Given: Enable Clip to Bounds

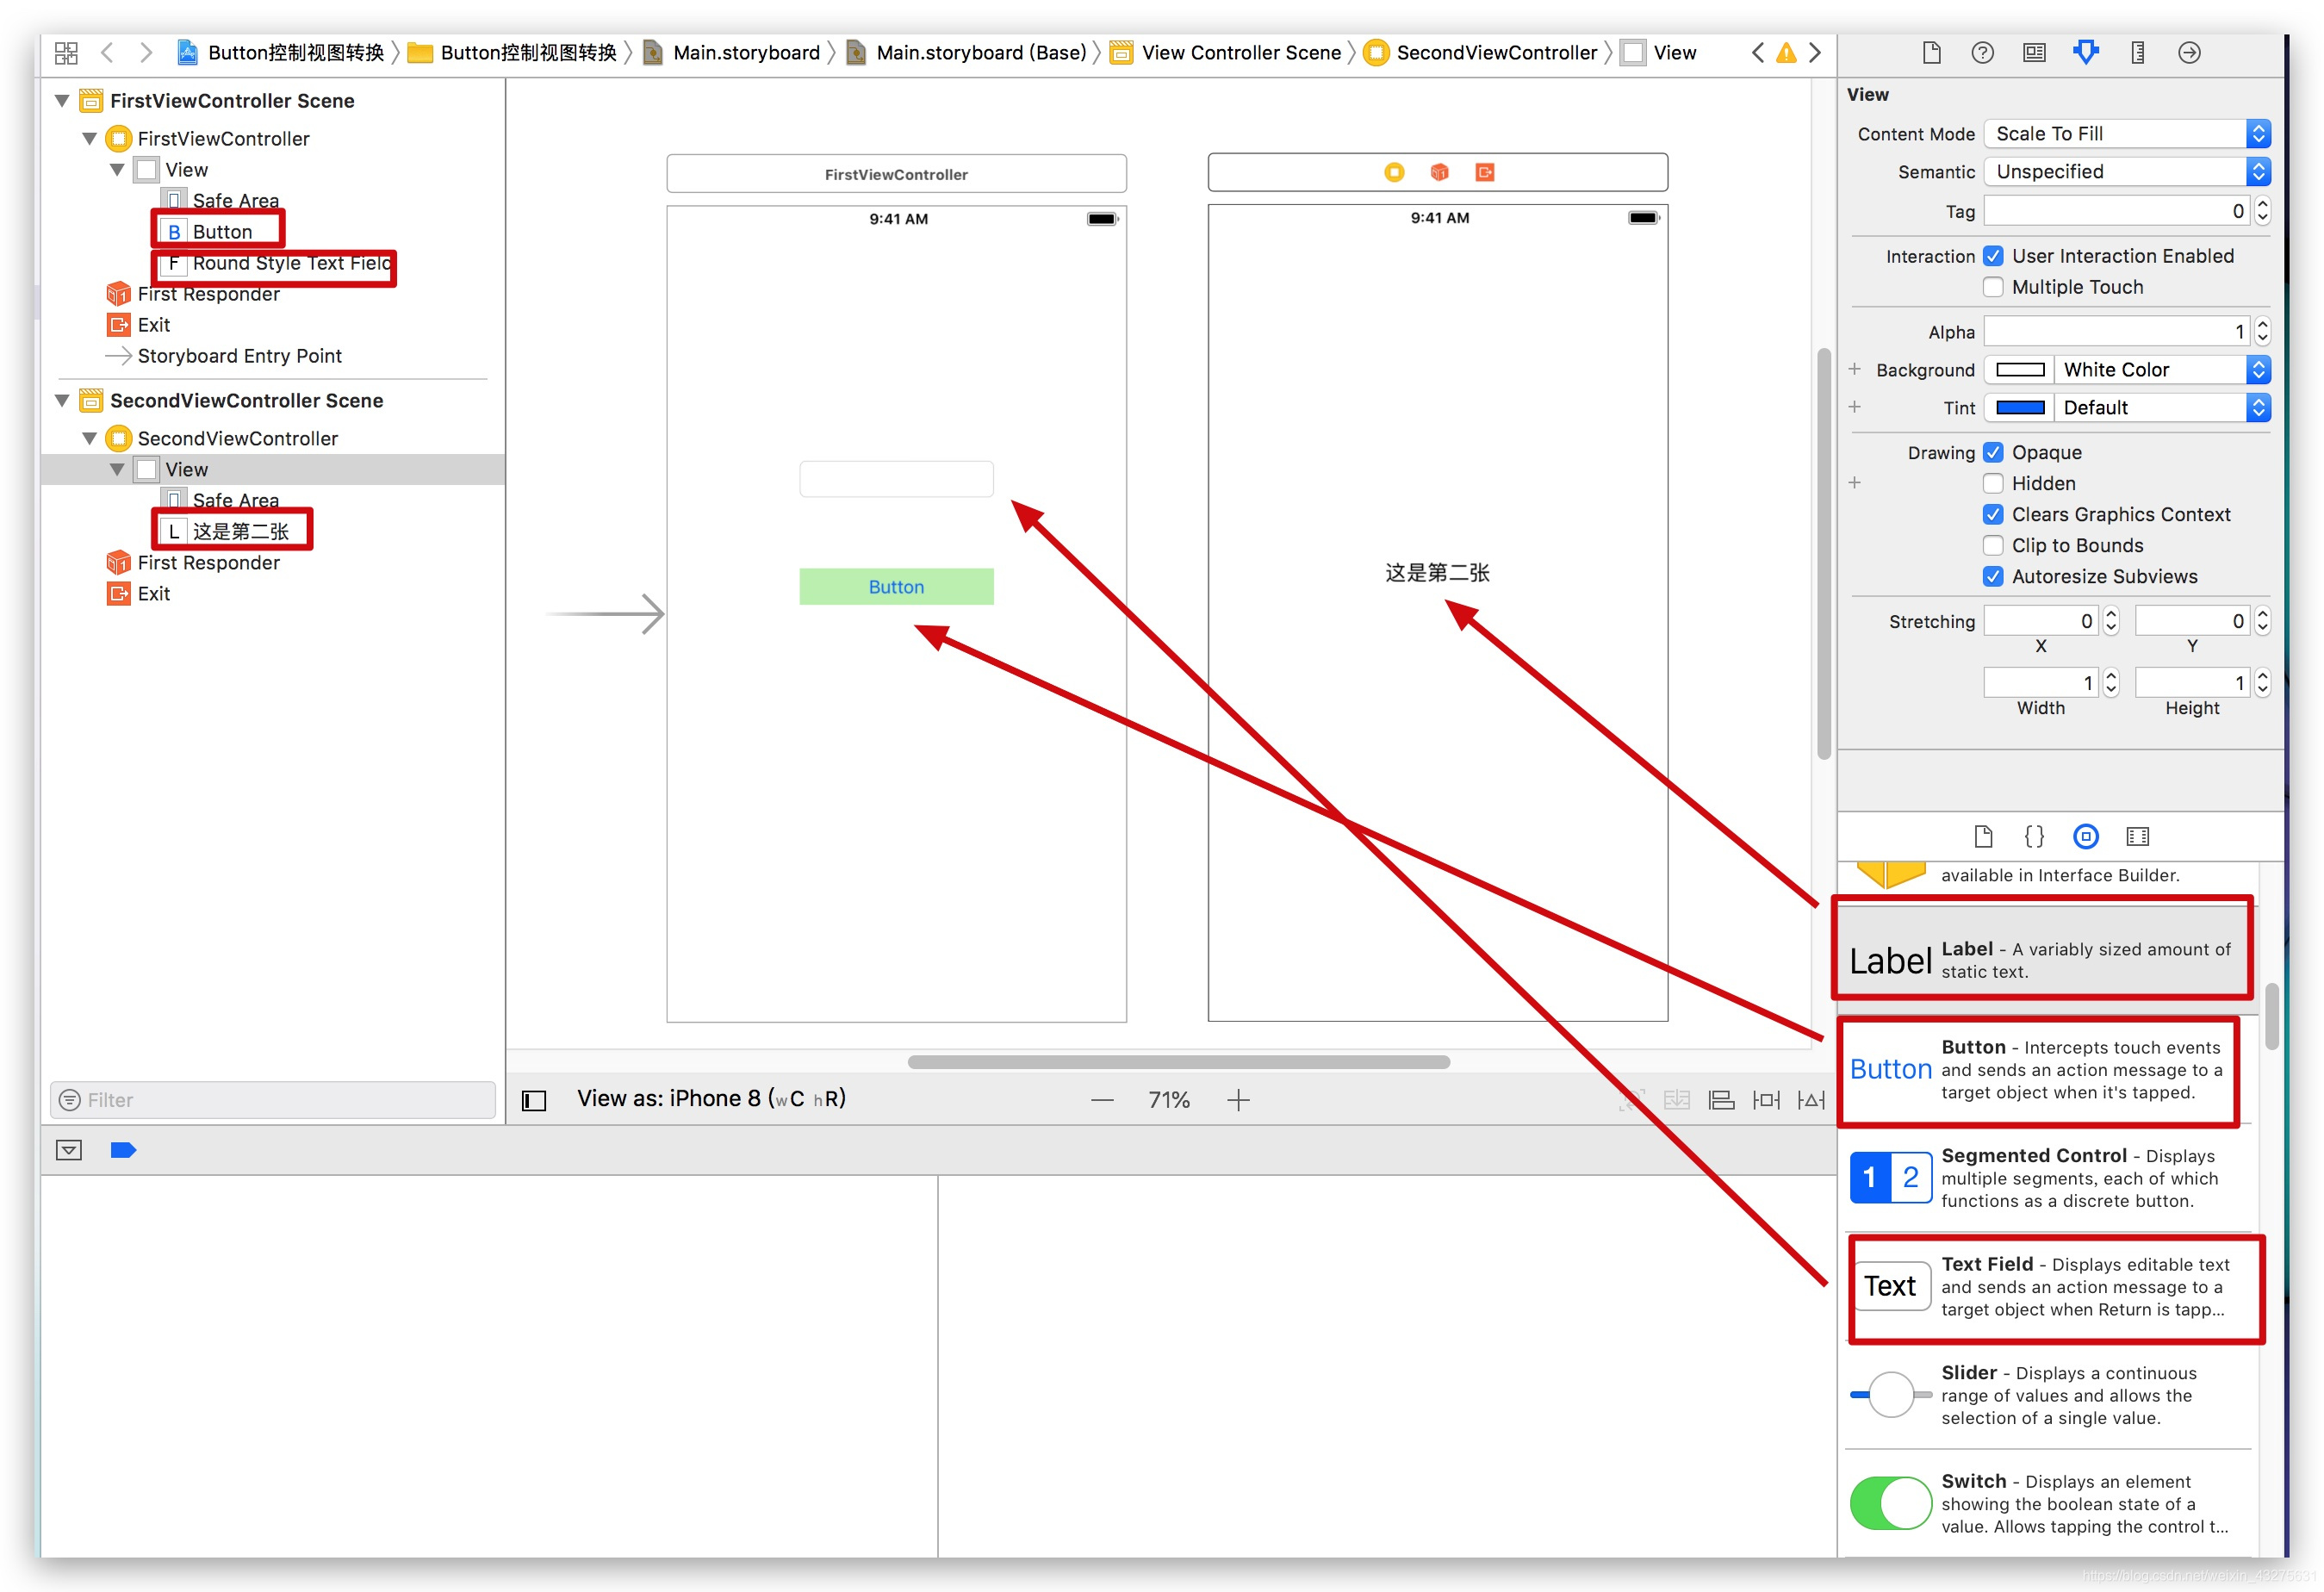Looking at the screenshot, I should point(1993,545).
